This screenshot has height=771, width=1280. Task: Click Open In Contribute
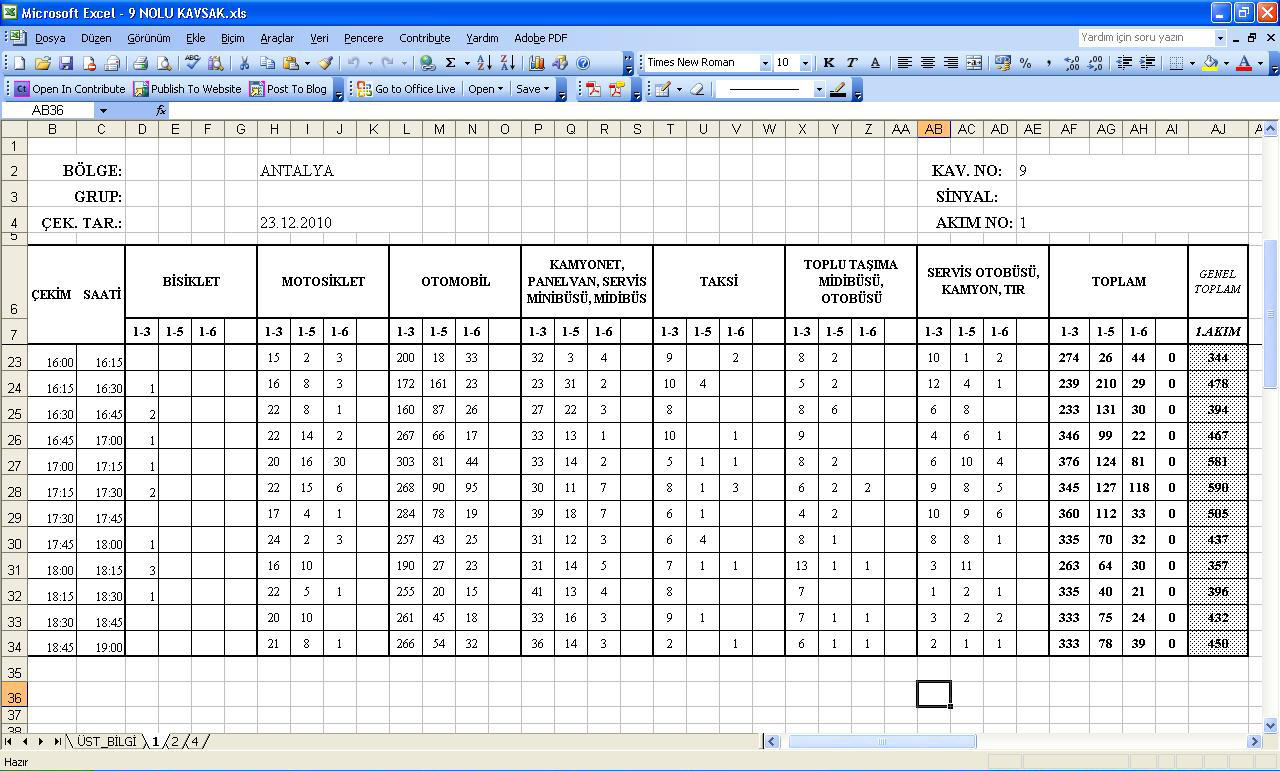tap(69, 89)
